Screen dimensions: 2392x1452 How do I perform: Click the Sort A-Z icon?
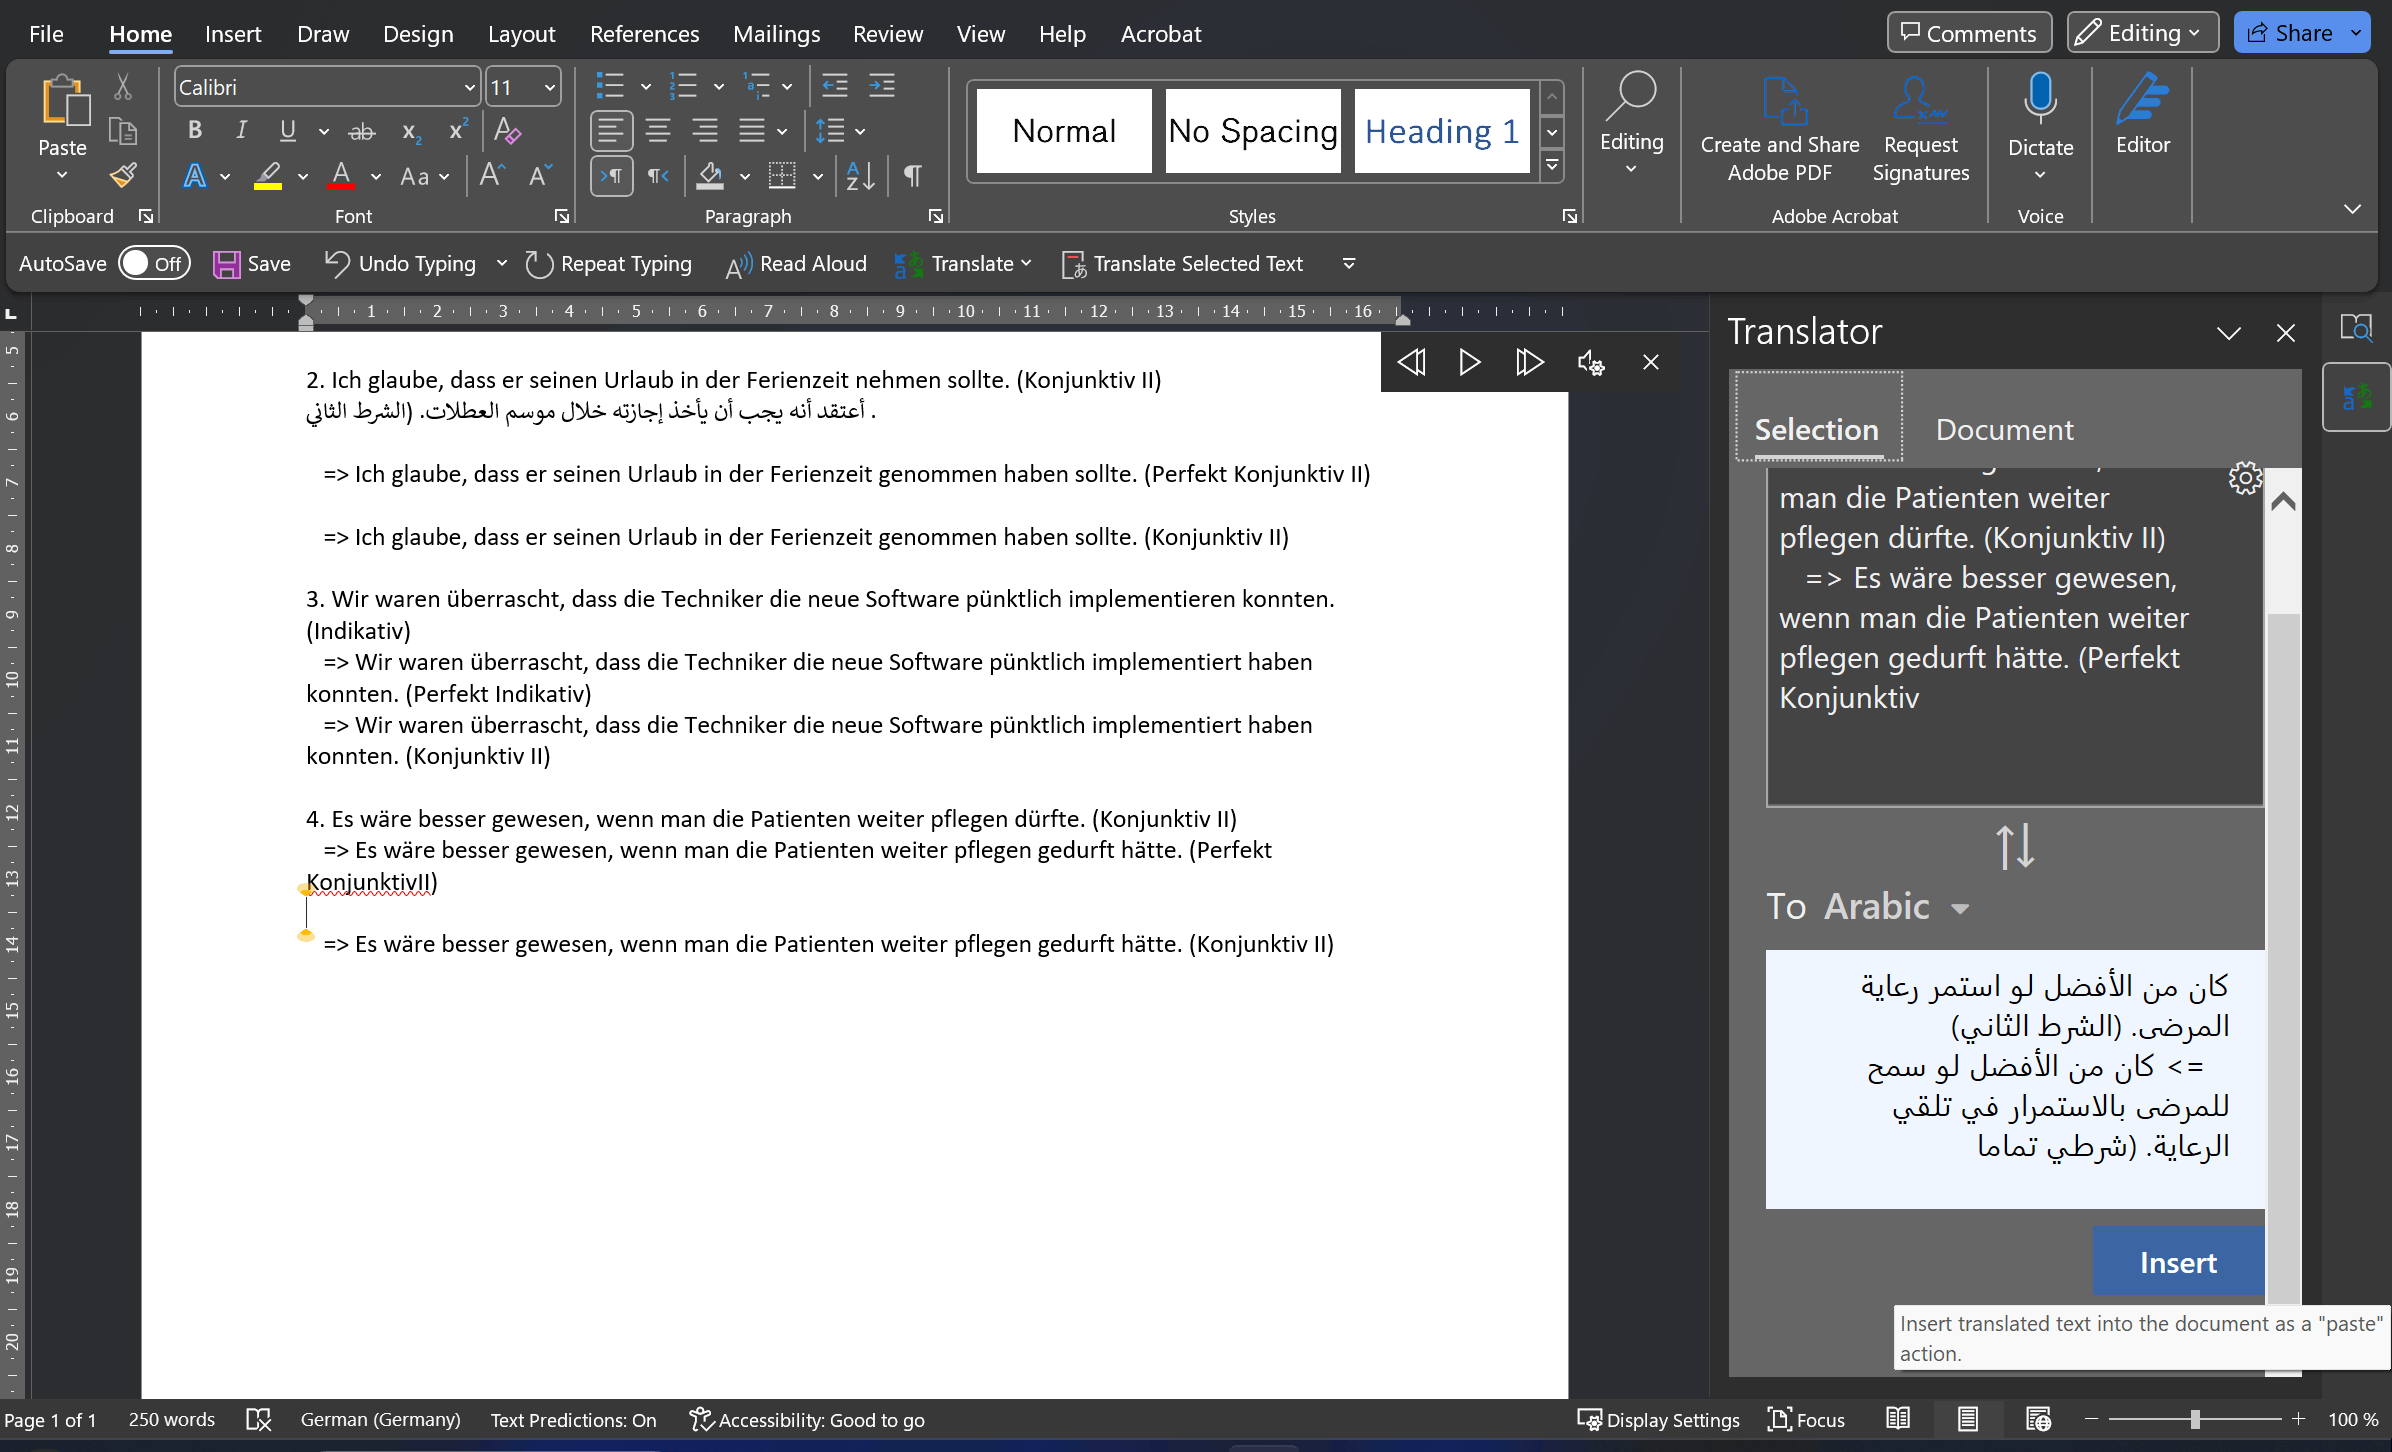[x=860, y=176]
